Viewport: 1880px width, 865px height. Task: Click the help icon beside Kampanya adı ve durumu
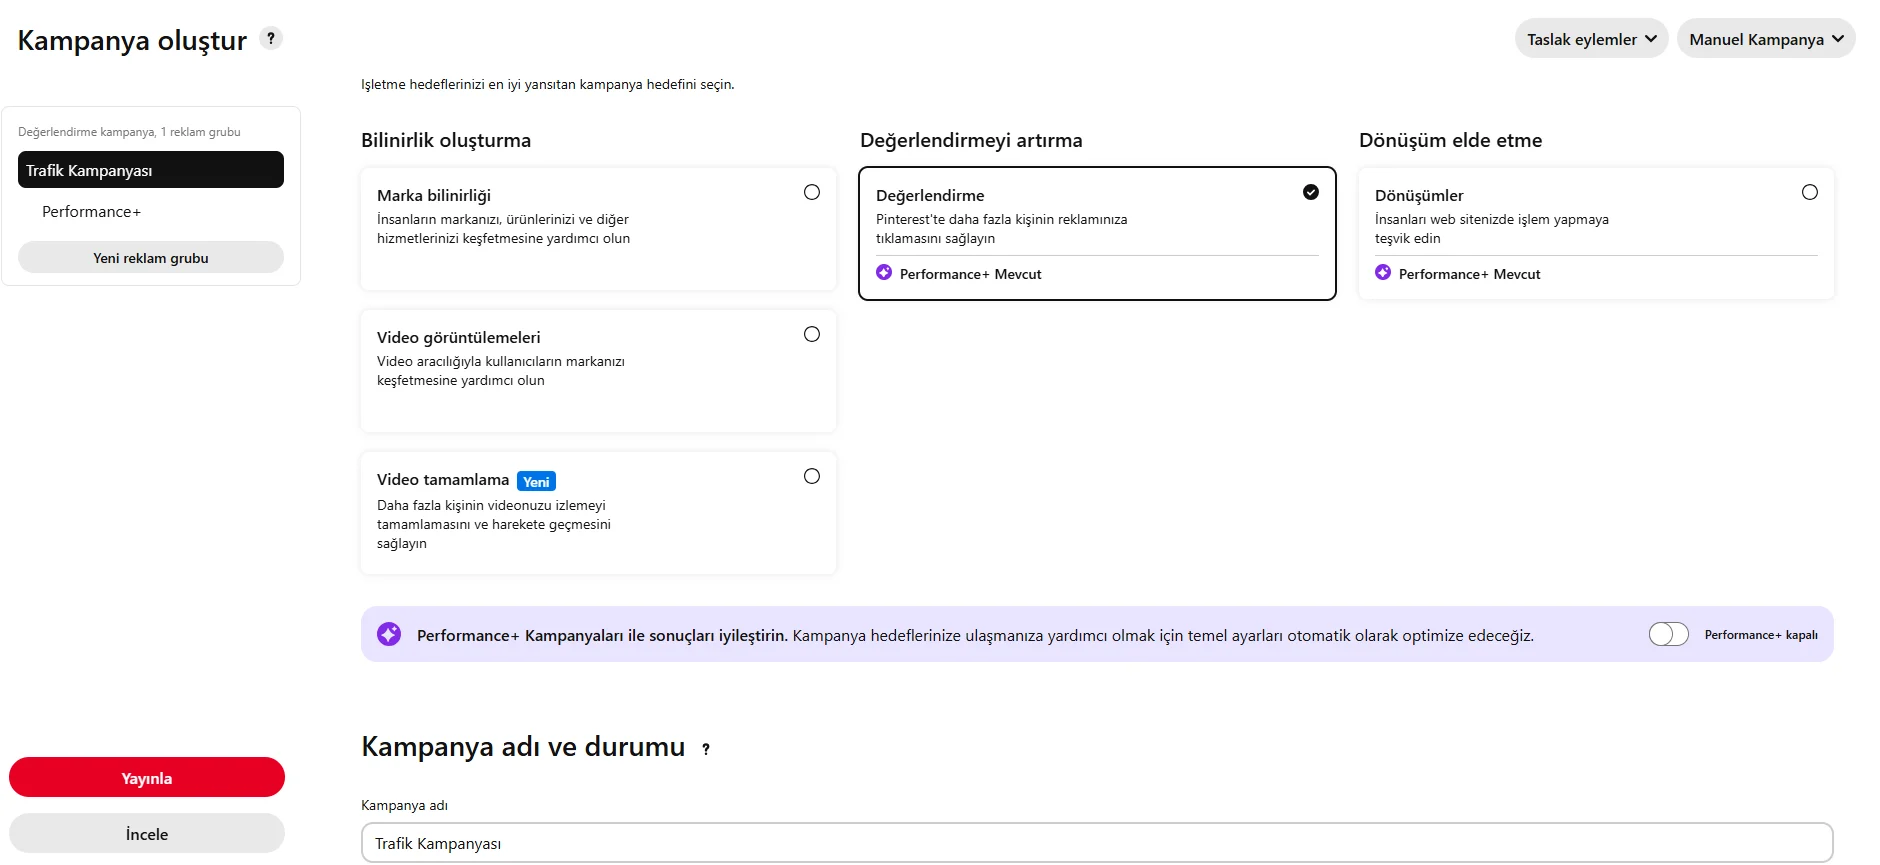tap(706, 749)
